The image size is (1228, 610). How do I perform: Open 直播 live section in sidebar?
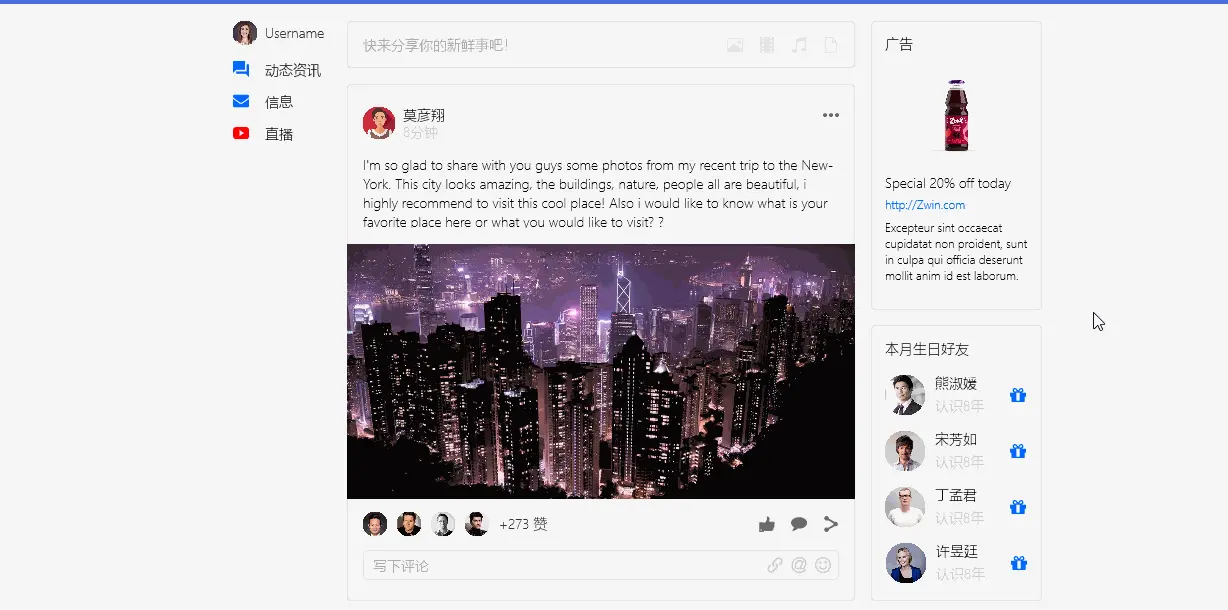pyautogui.click(x=263, y=134)
